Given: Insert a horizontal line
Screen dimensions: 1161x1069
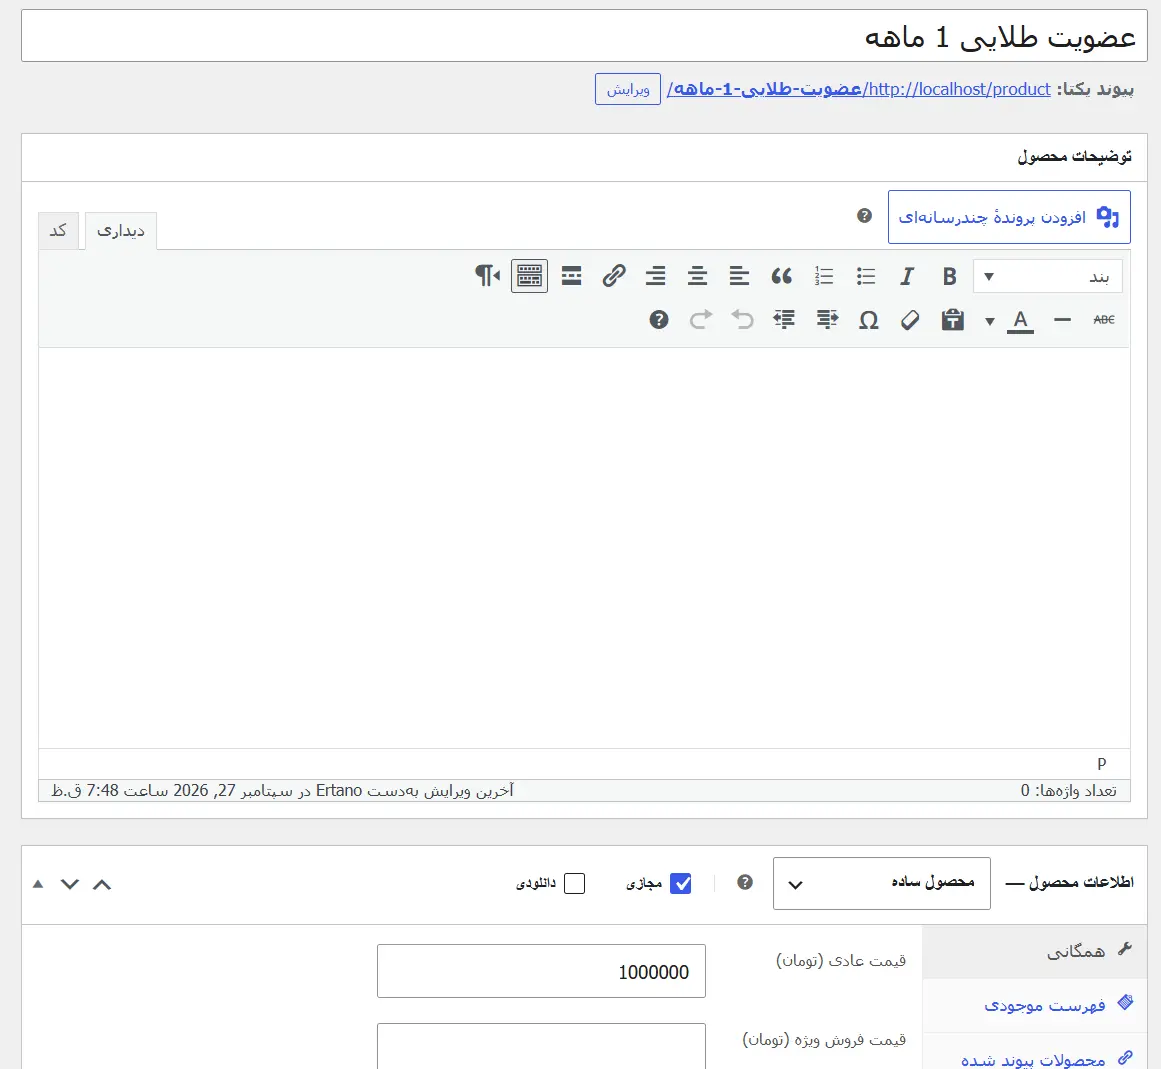Looking at the screenshot, I should pos(1062,320).
